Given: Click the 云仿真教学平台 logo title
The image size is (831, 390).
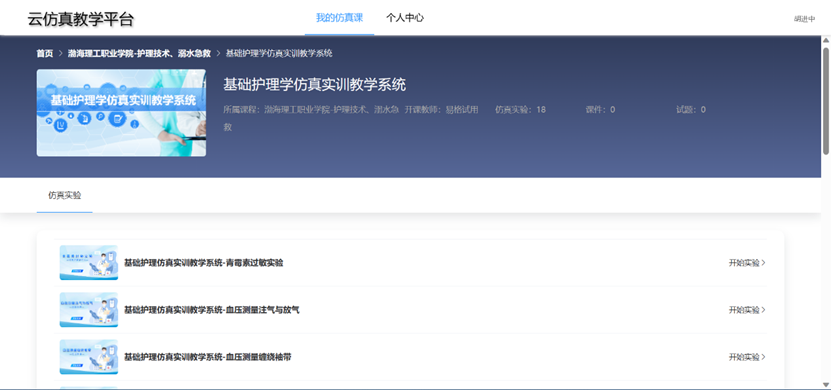Looking at the screenshot, I should click(81, 19).
